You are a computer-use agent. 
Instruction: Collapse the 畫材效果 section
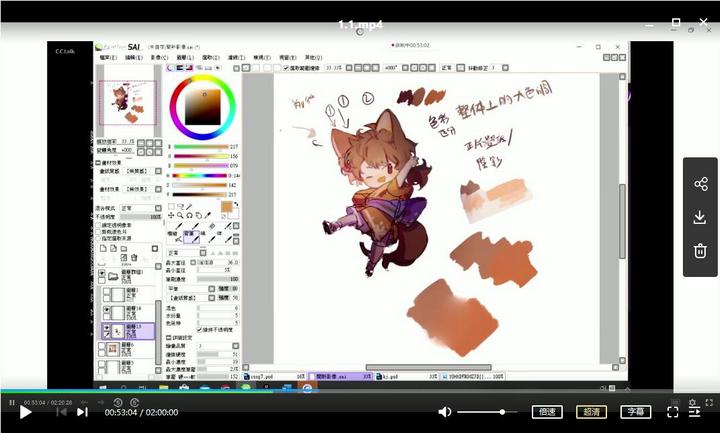click(x=98, y=163)
